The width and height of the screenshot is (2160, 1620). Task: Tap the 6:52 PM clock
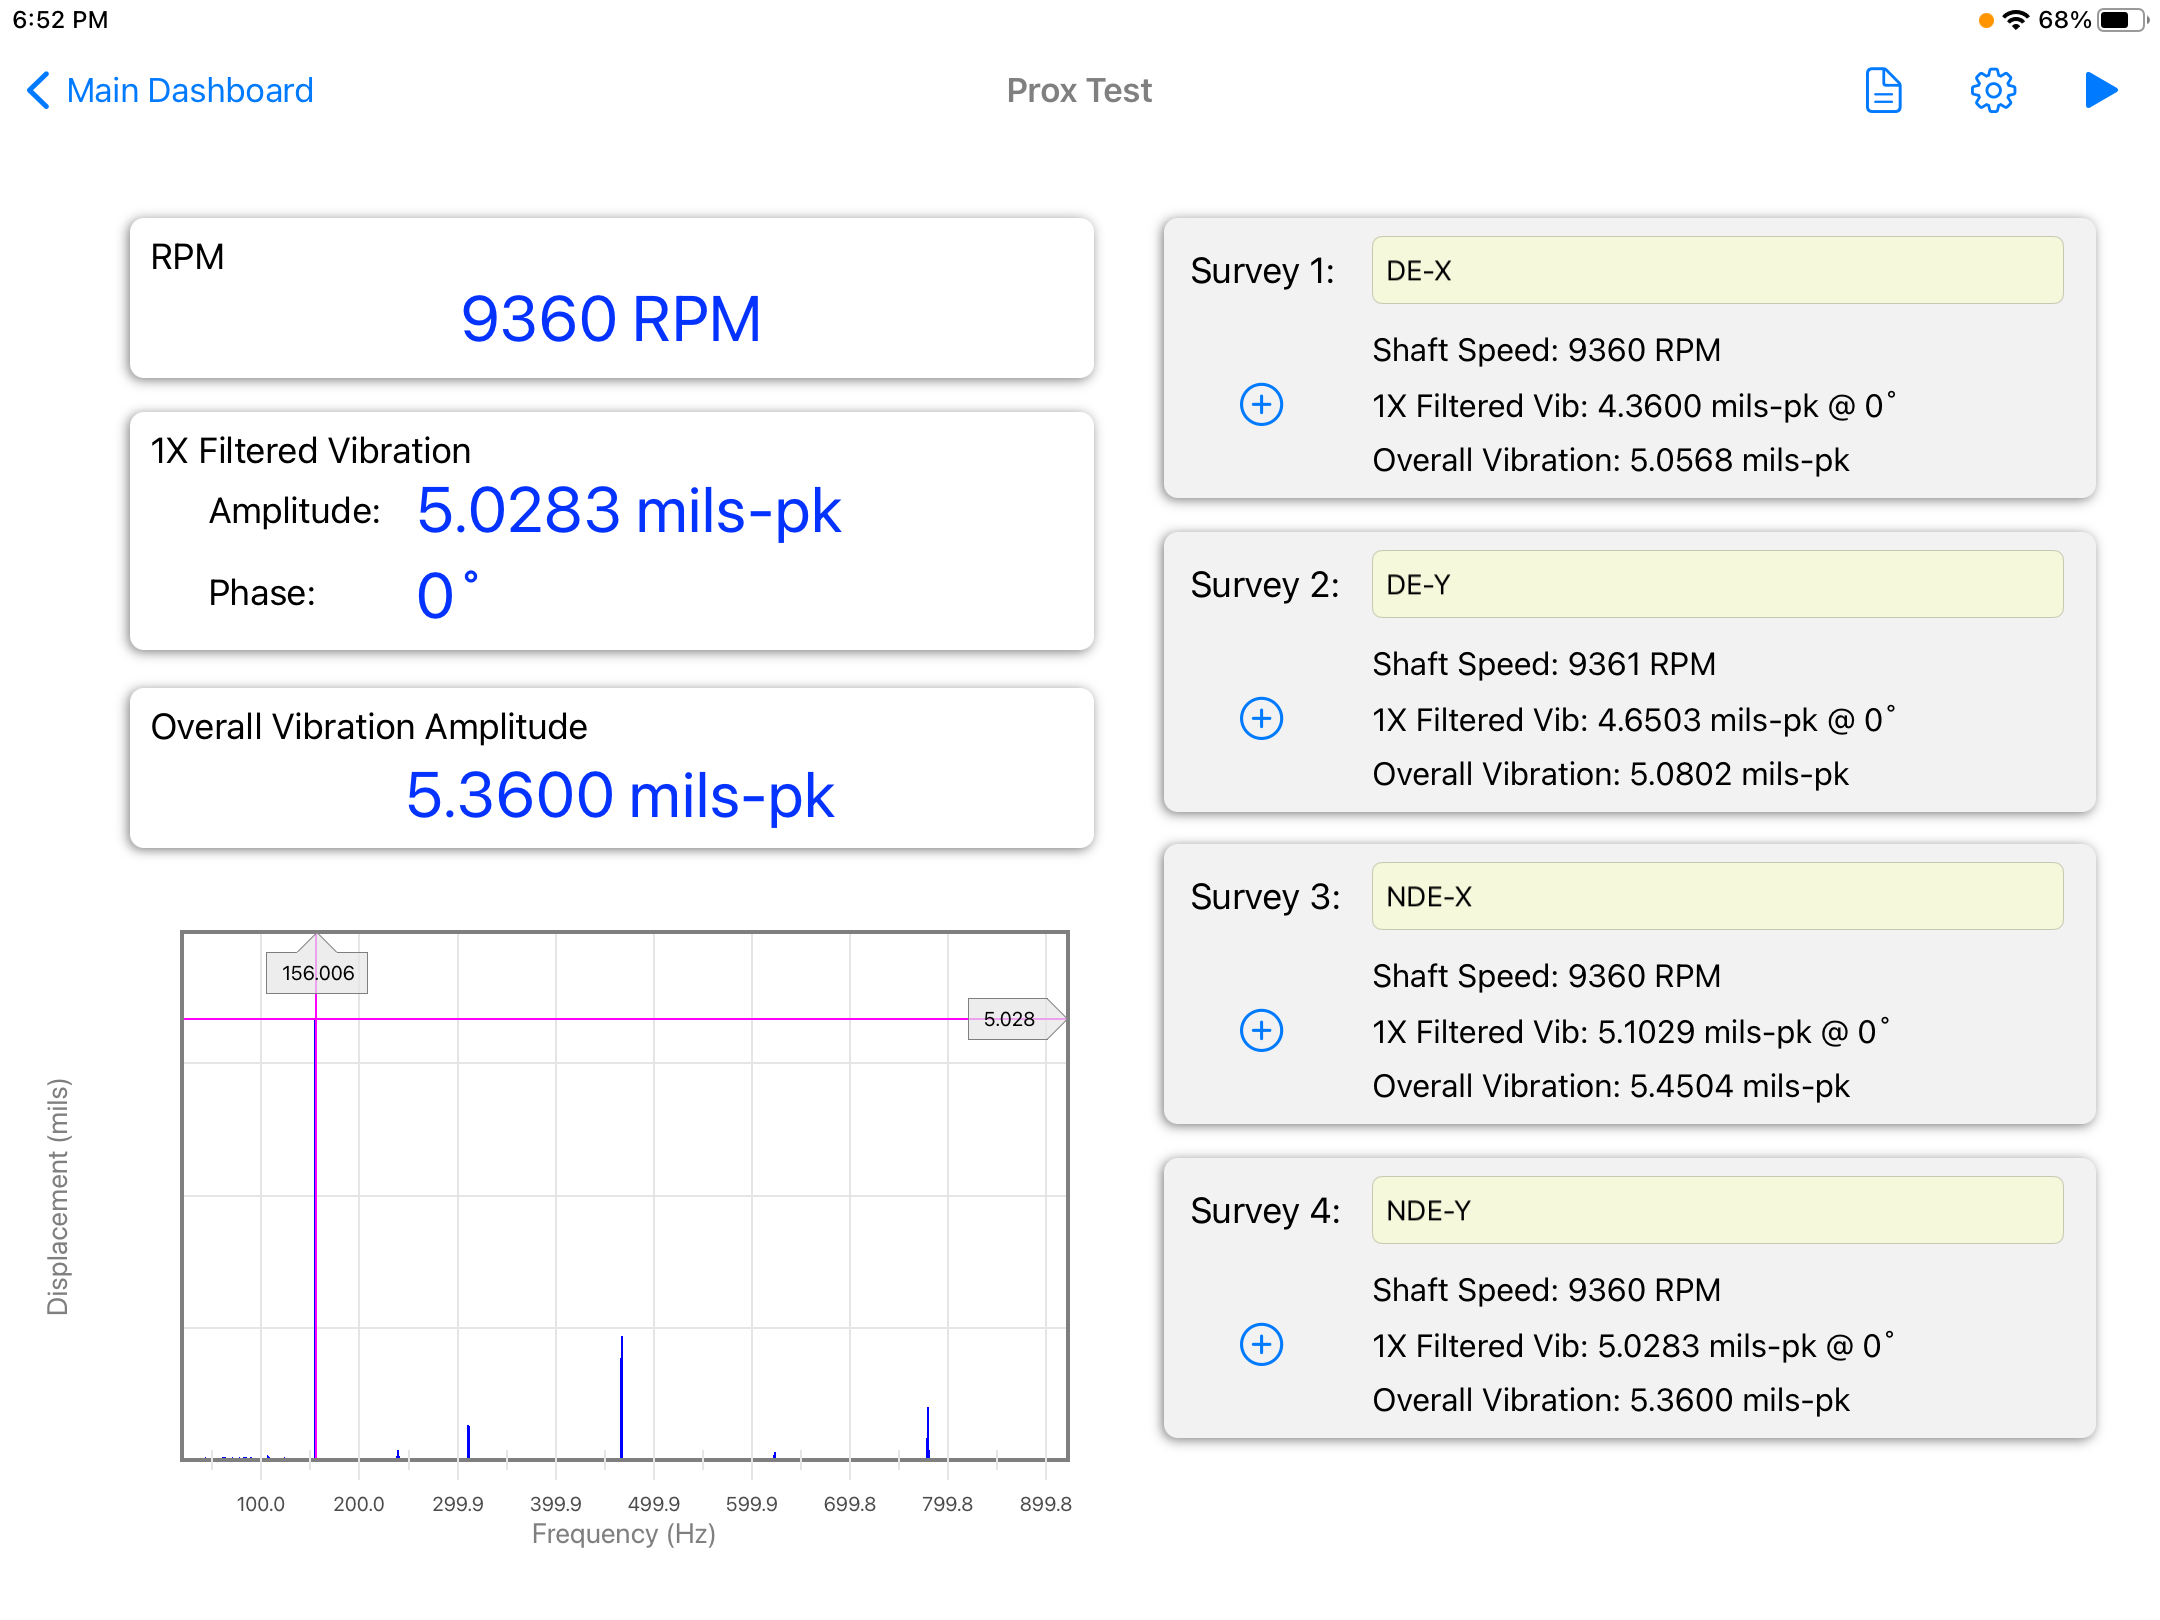click(60, 20)
